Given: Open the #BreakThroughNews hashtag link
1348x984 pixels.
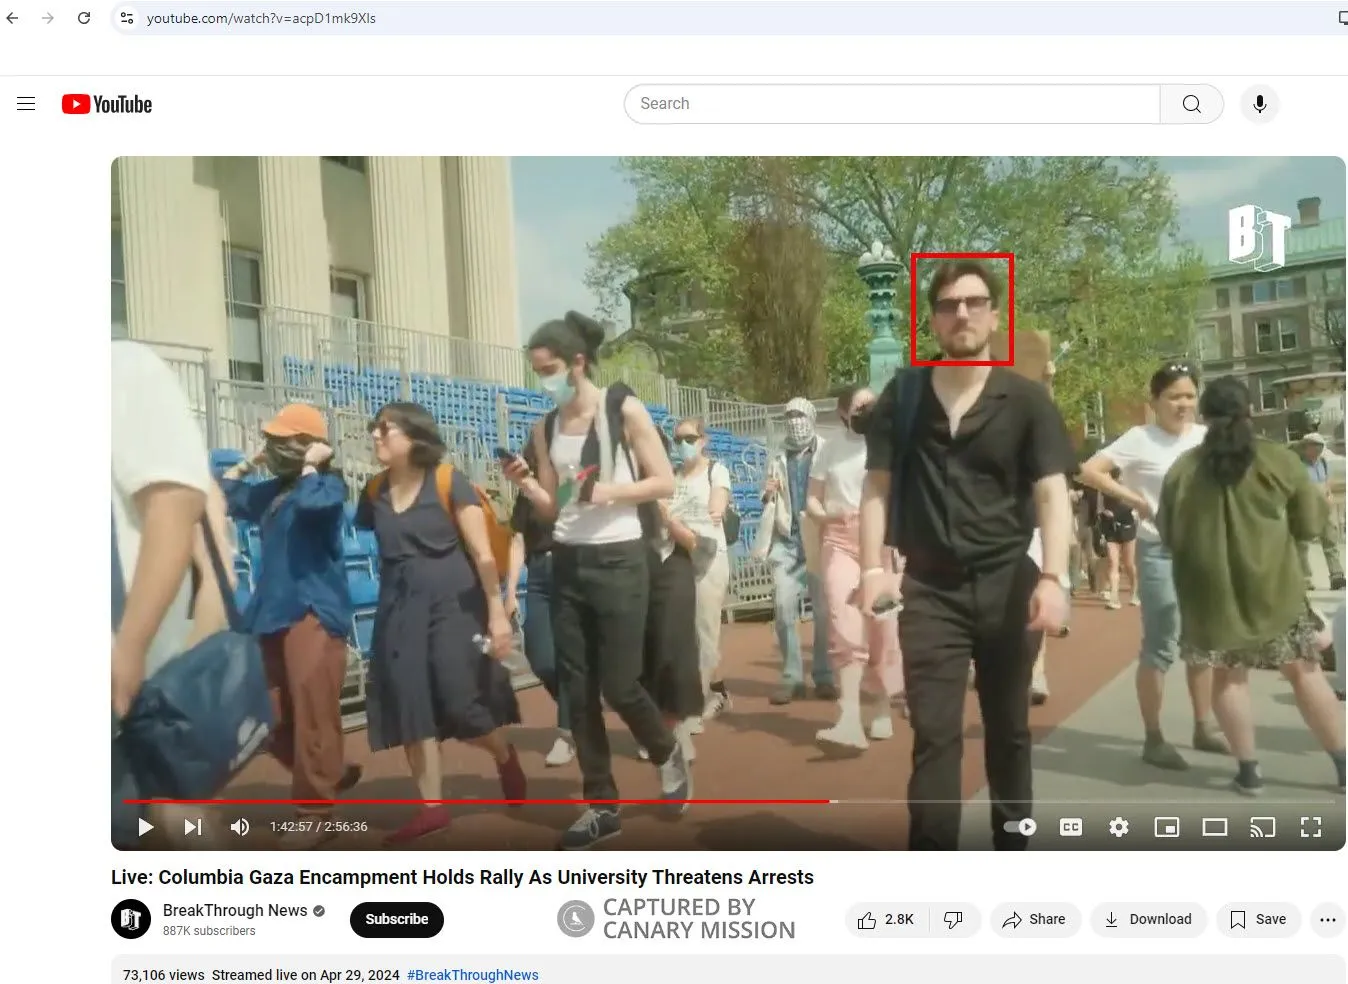Looking at the screenshot, I should [x=472, y=974].
